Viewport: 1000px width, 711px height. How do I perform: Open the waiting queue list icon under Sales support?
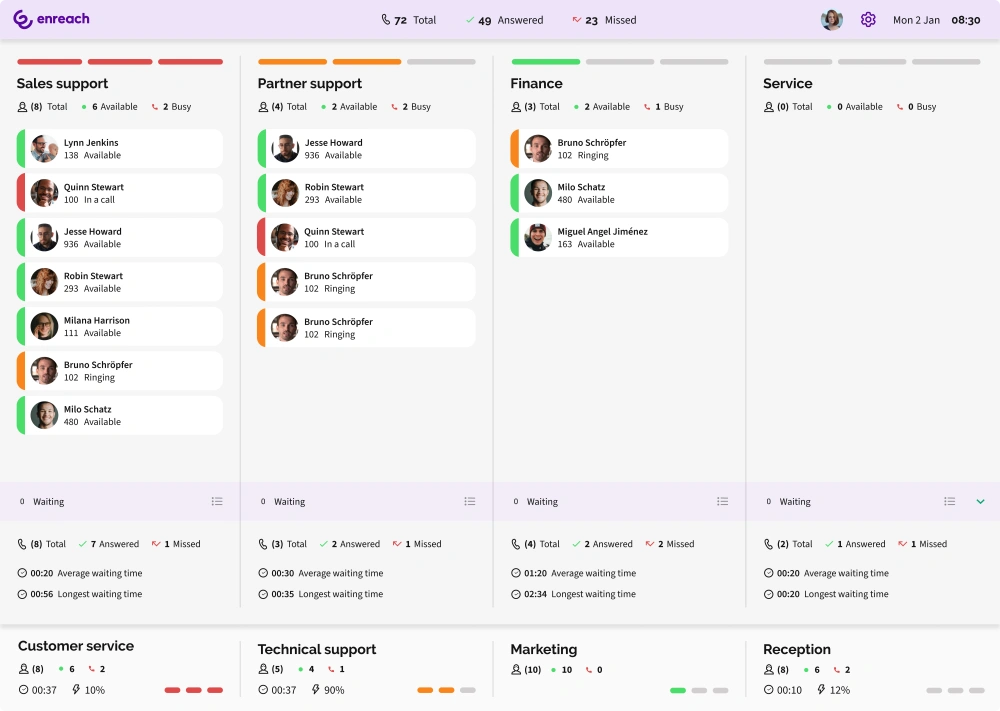click(217, 501)
